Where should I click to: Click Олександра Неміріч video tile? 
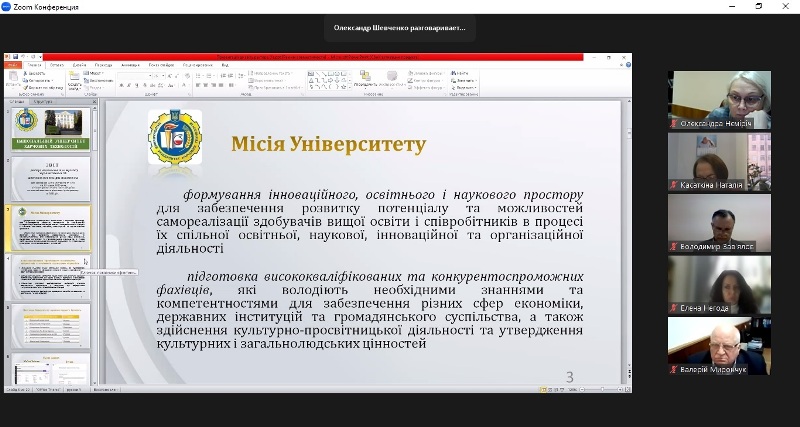click(719, 99)
